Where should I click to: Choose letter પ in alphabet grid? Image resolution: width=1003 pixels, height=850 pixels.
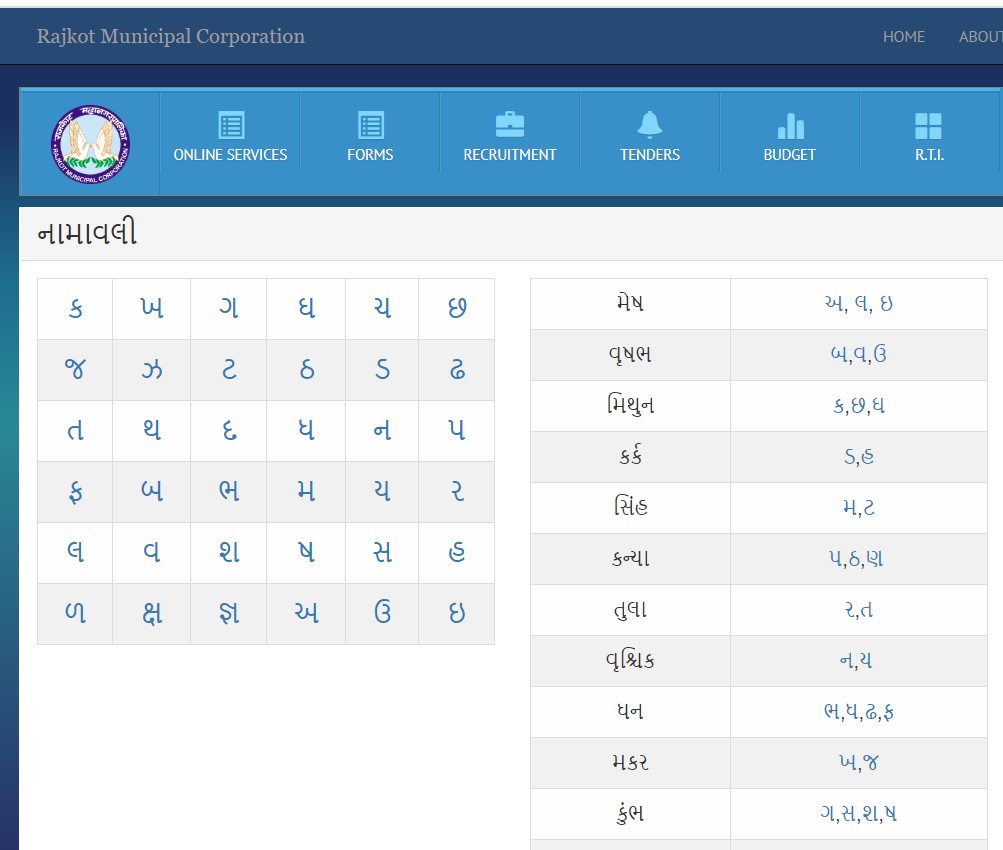click(457, 430)
